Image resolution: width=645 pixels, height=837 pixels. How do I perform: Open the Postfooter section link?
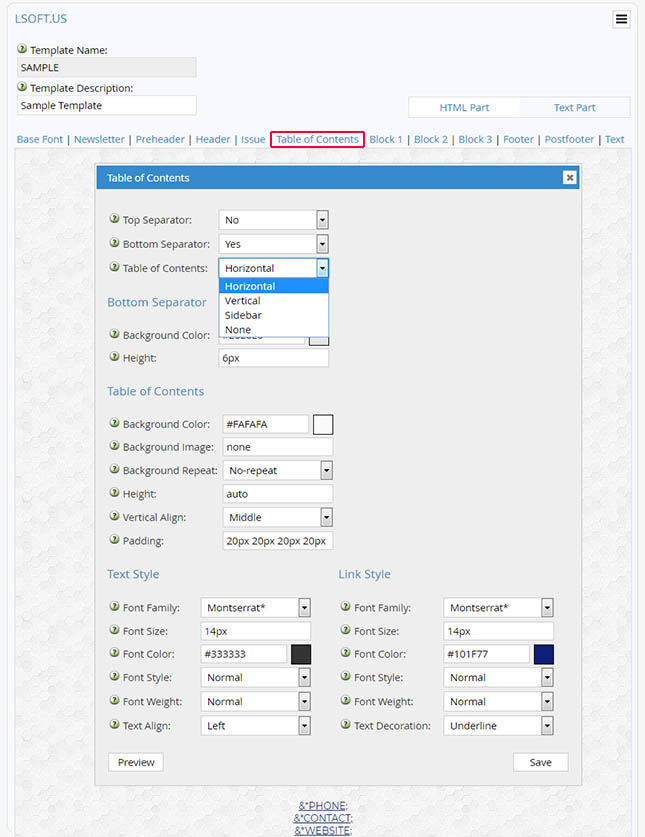point(569,139)
